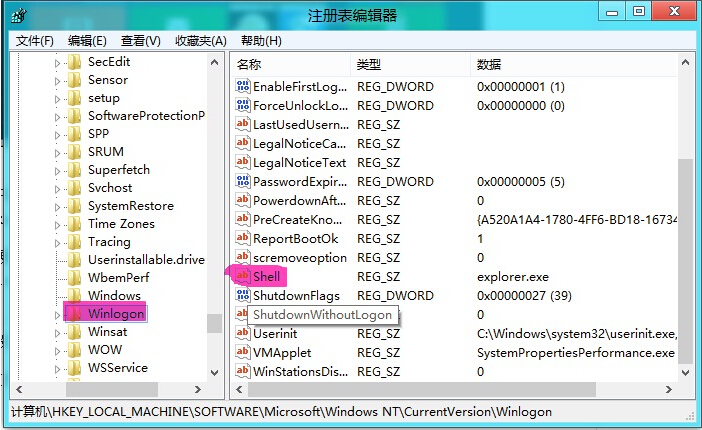Click the registry path in status bar

point(281,412)
